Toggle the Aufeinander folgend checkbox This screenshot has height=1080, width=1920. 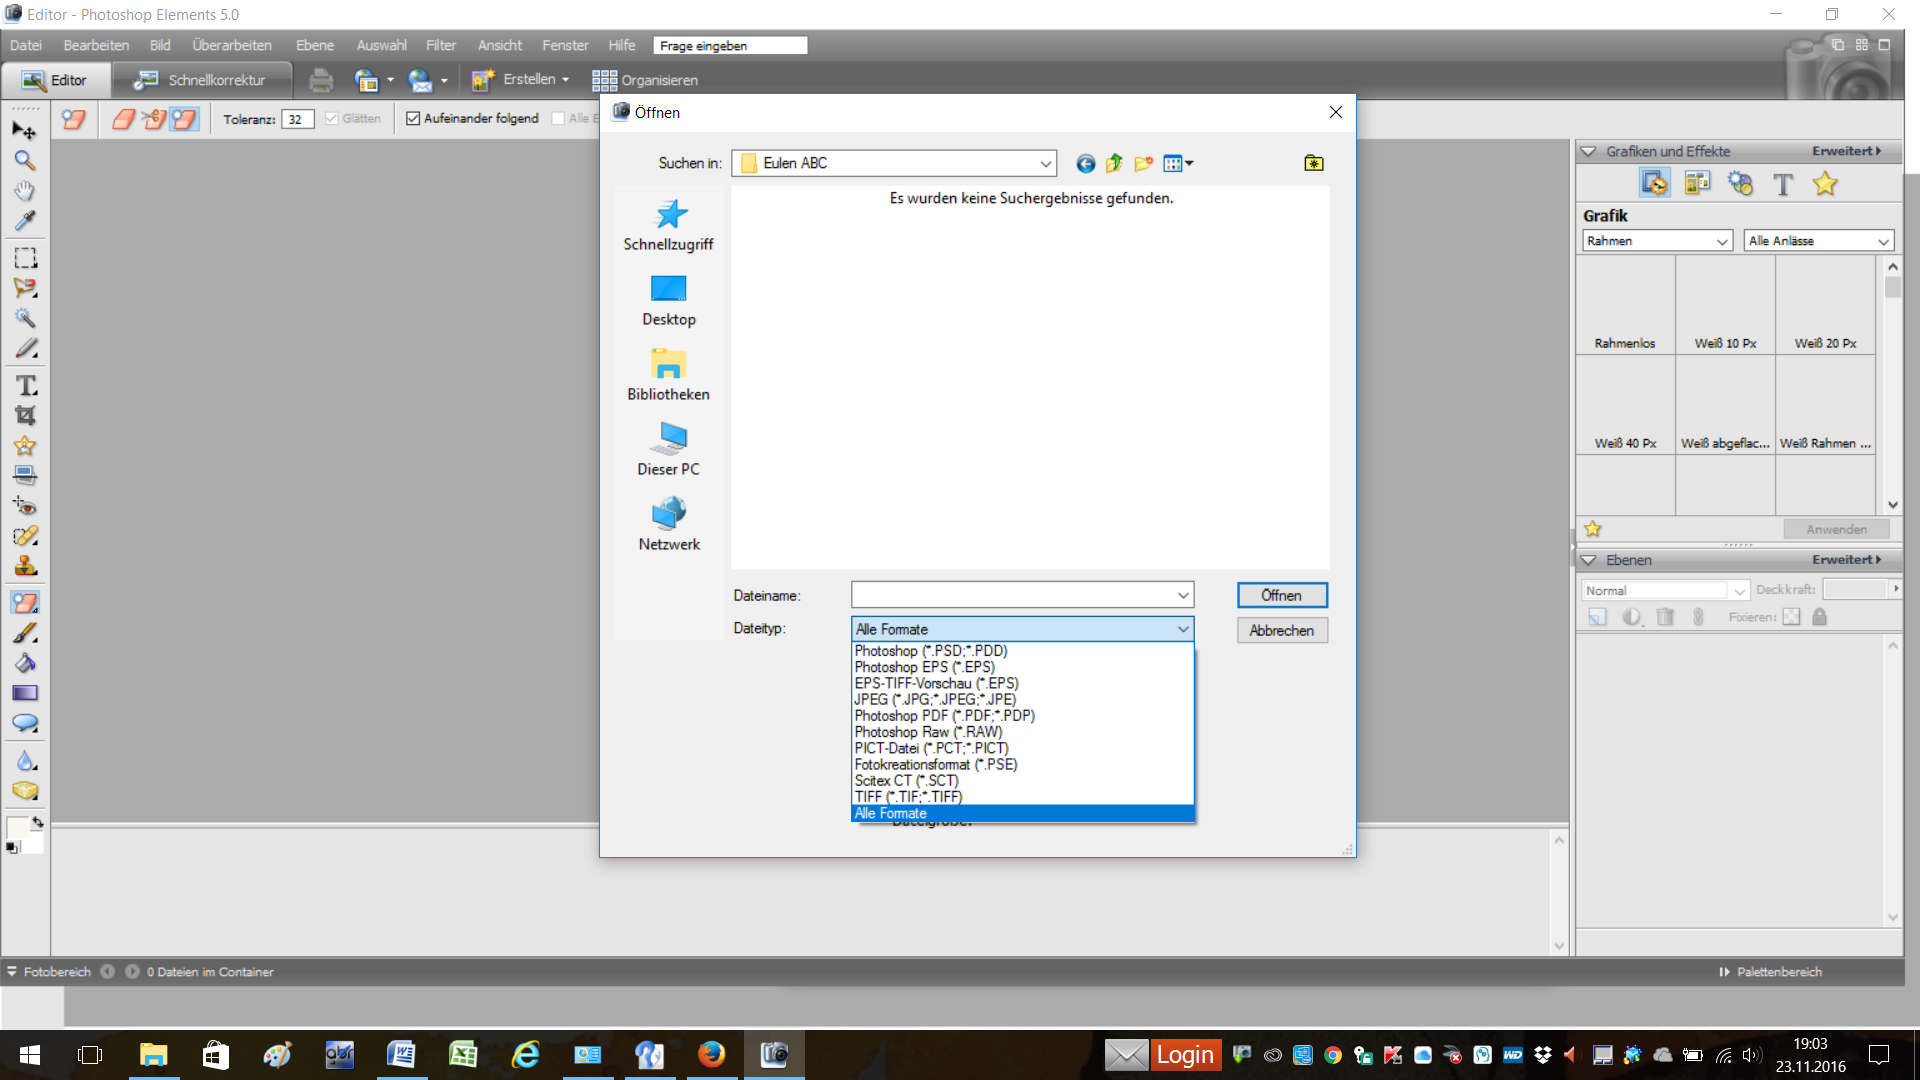click(413, 118)
